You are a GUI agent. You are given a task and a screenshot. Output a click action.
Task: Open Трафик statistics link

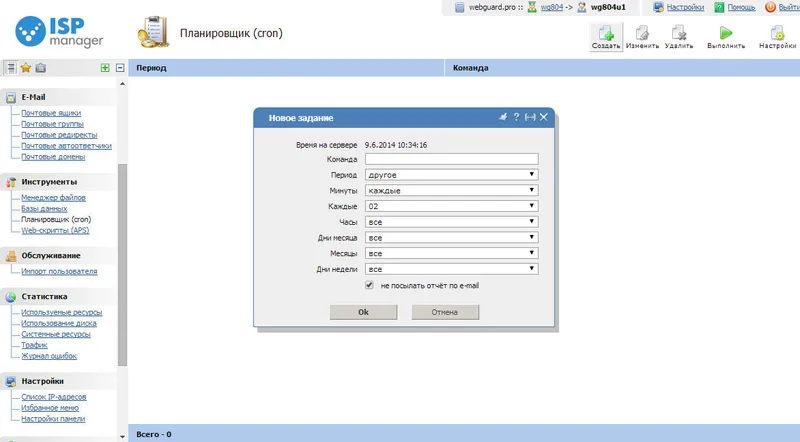click(x=34, y=345)
